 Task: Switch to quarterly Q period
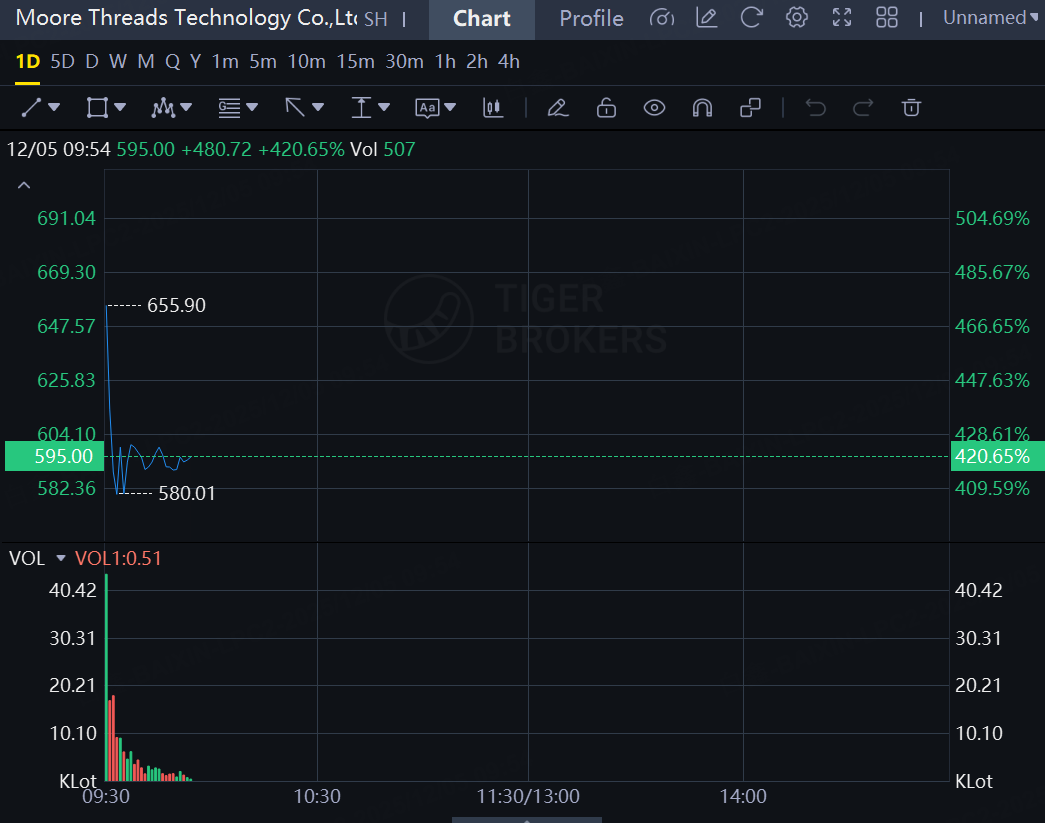pyautogui.click(x=173, y=62)
